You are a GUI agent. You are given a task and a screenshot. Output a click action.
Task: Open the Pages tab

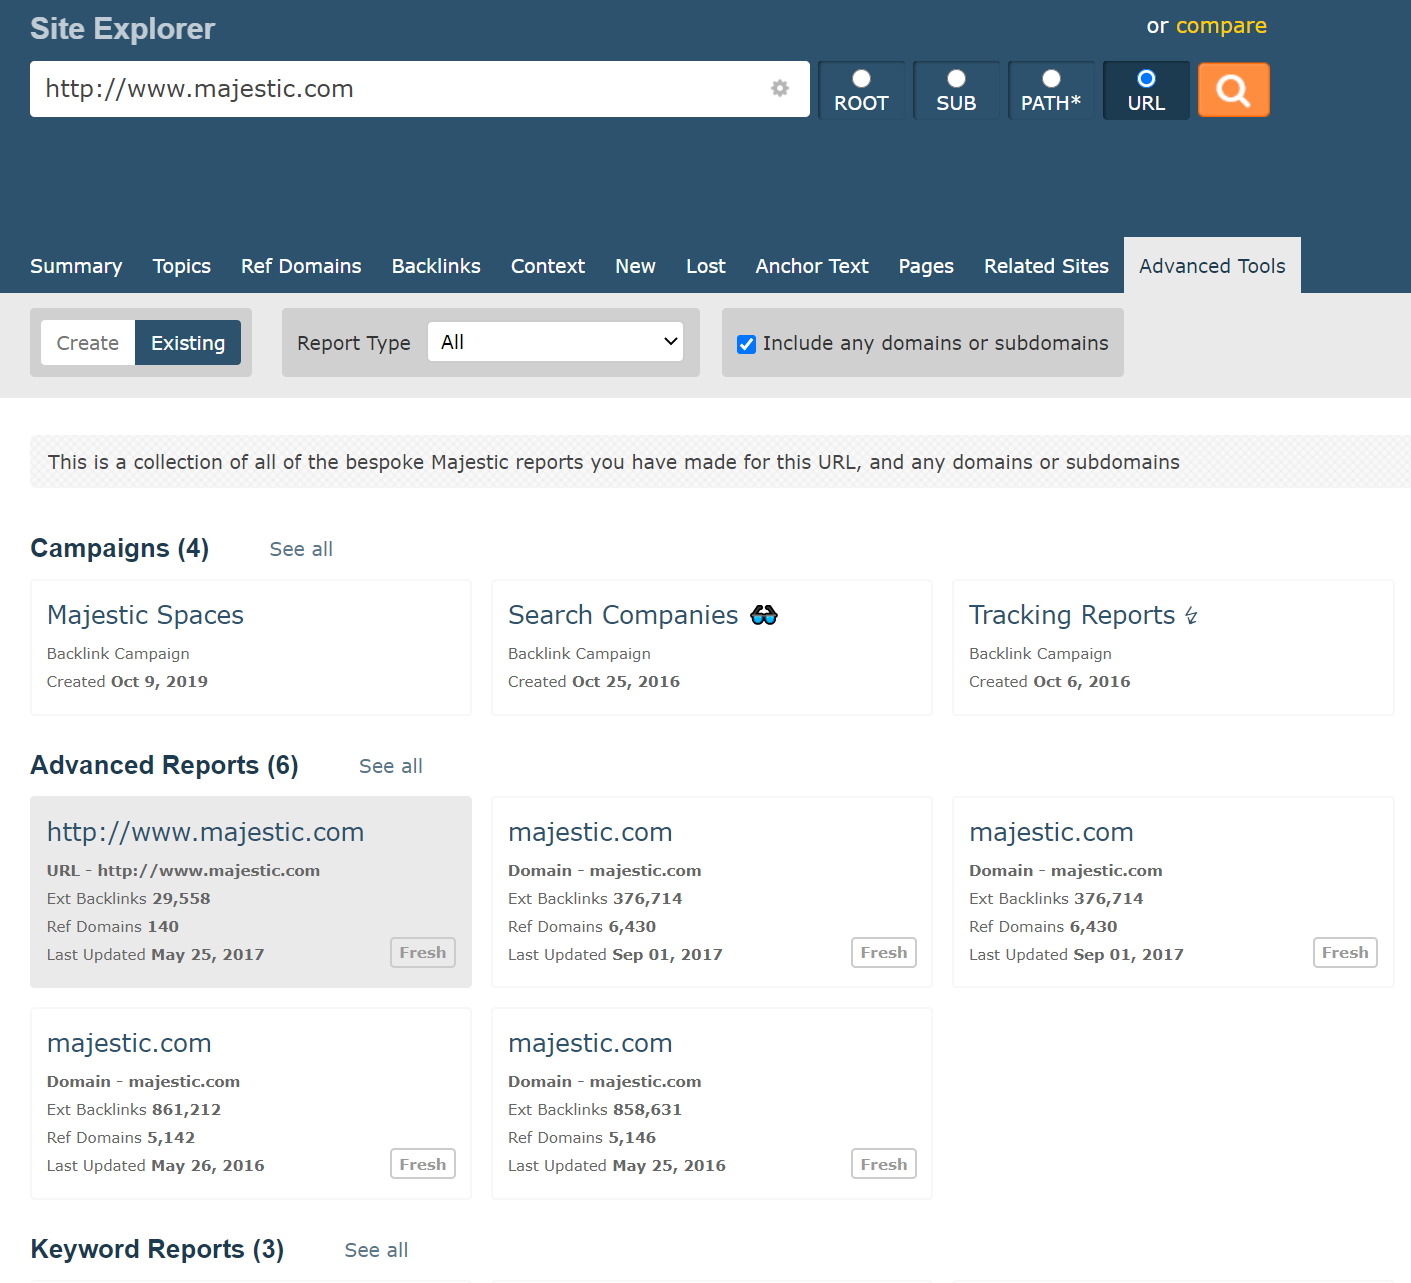(926, 266)
